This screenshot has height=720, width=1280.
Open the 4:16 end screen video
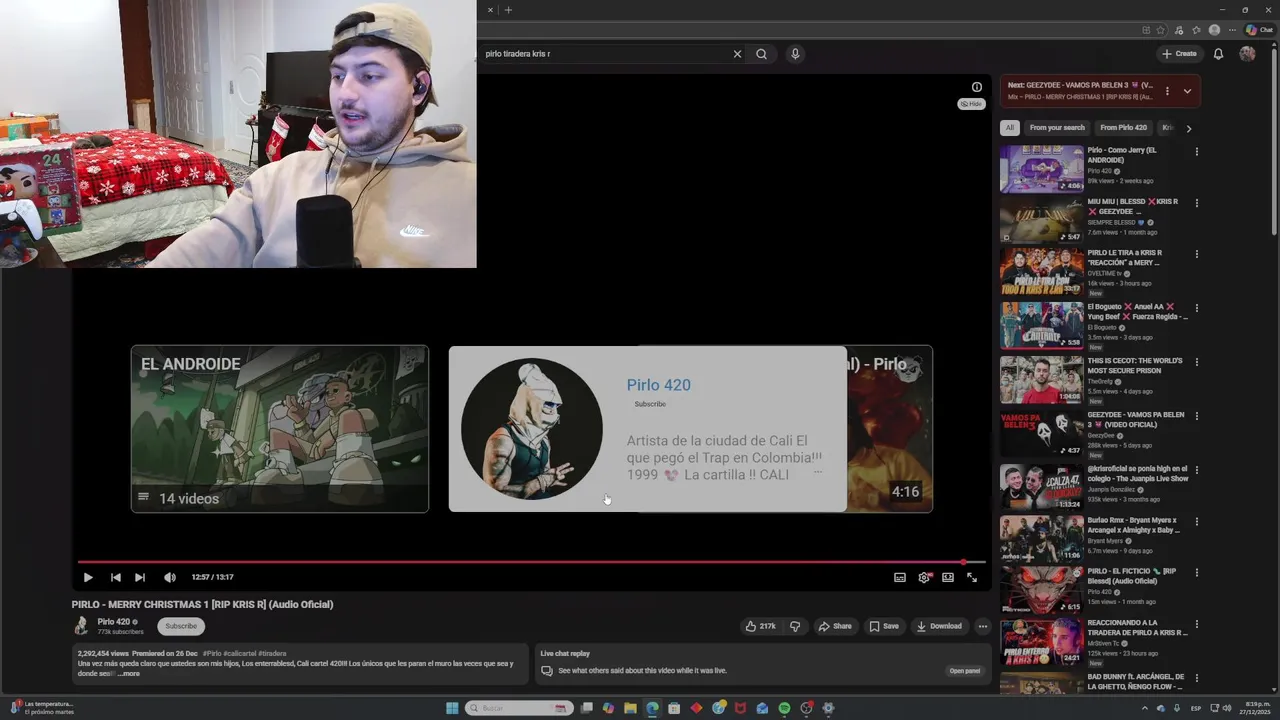pos(889,429)
